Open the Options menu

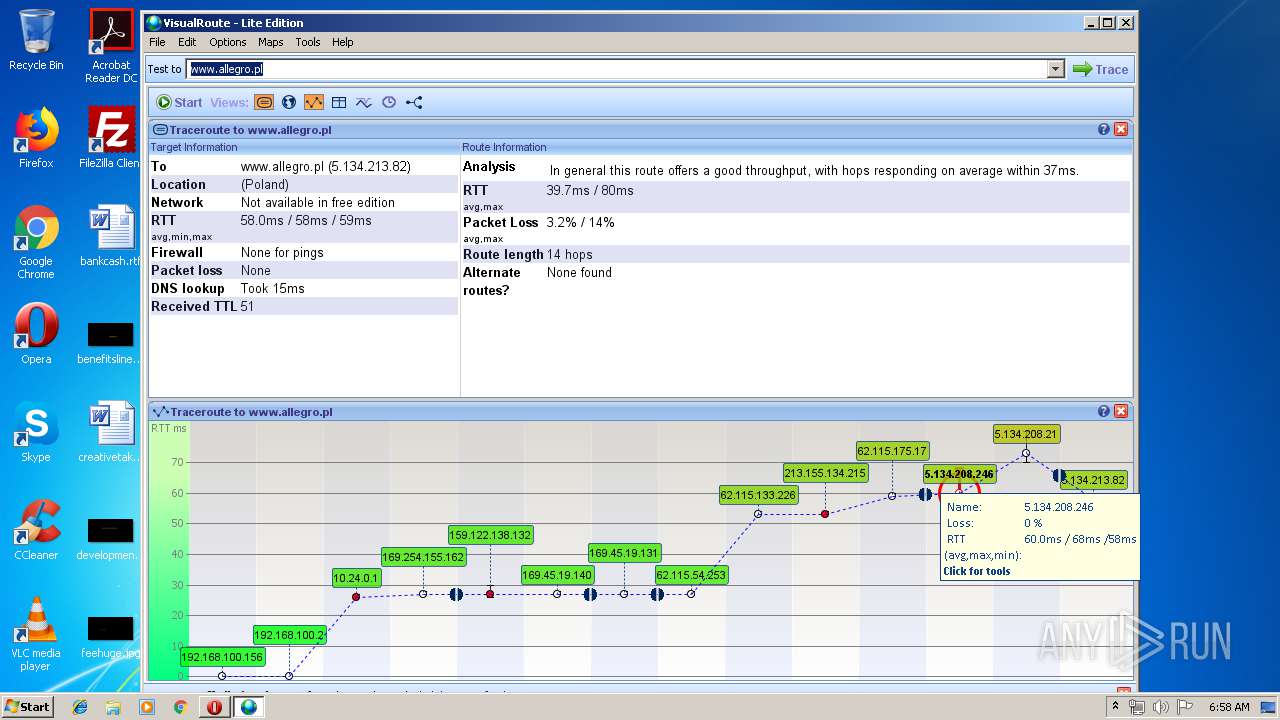tap(228, 42)
